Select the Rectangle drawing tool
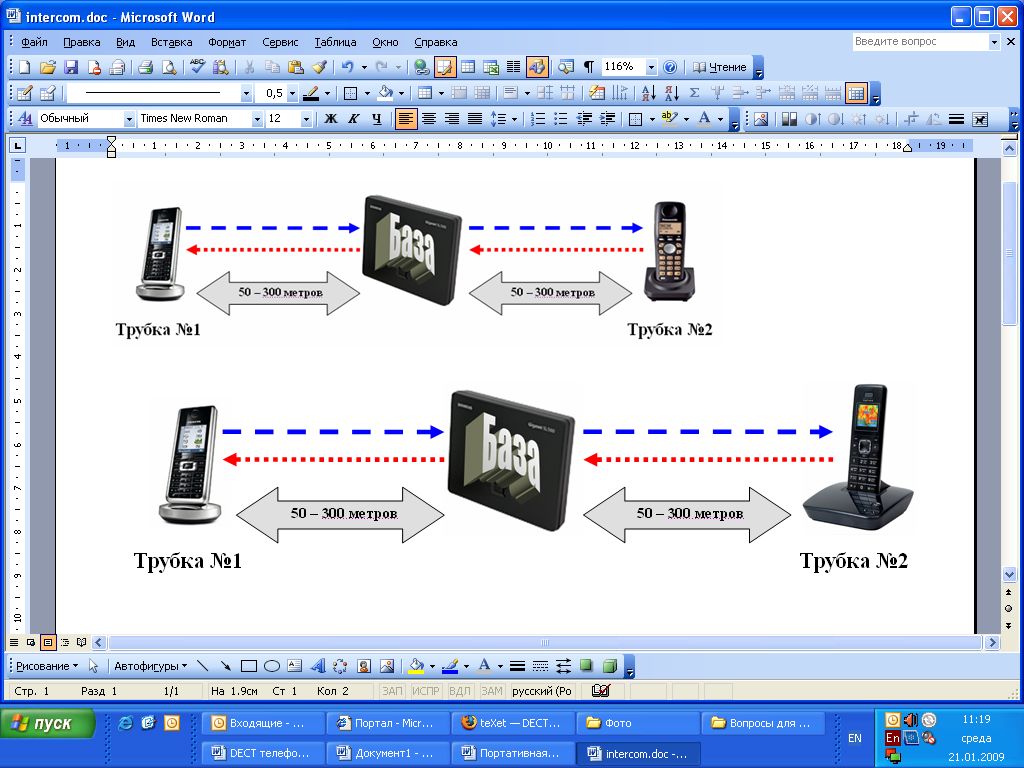1024x768 pixels. [249, 666]
